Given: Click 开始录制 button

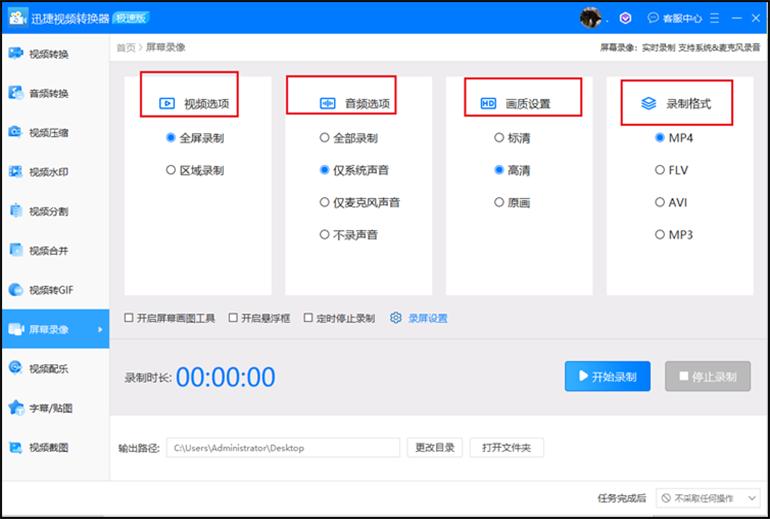Looking at the screenshot, I should (x=607, y=376).
